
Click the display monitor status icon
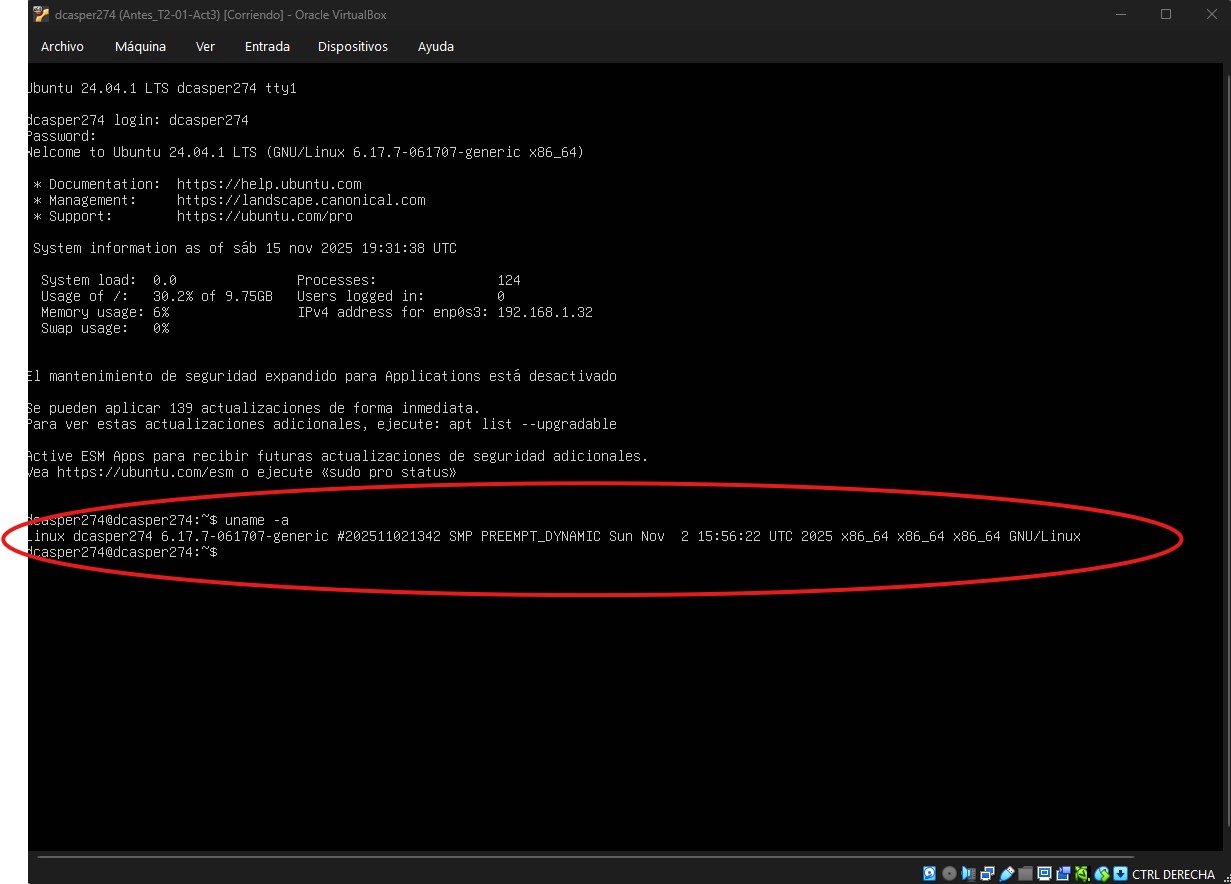coord(1044,873)
